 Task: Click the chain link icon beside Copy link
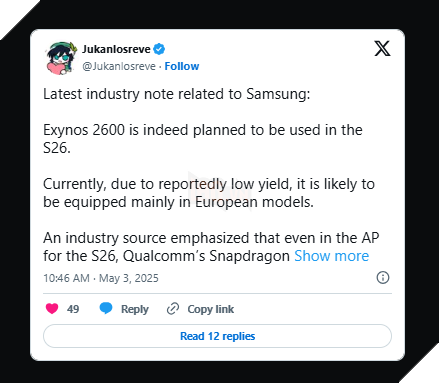coord(173,309)
